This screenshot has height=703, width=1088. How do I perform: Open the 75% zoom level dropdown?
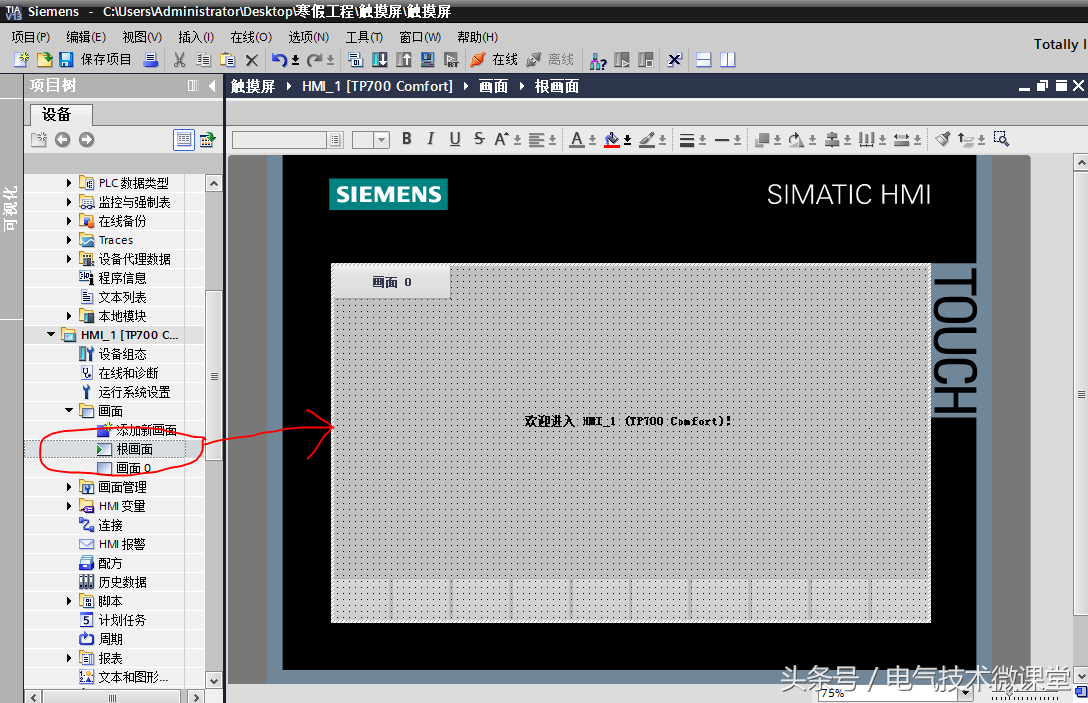click(965, 693)
